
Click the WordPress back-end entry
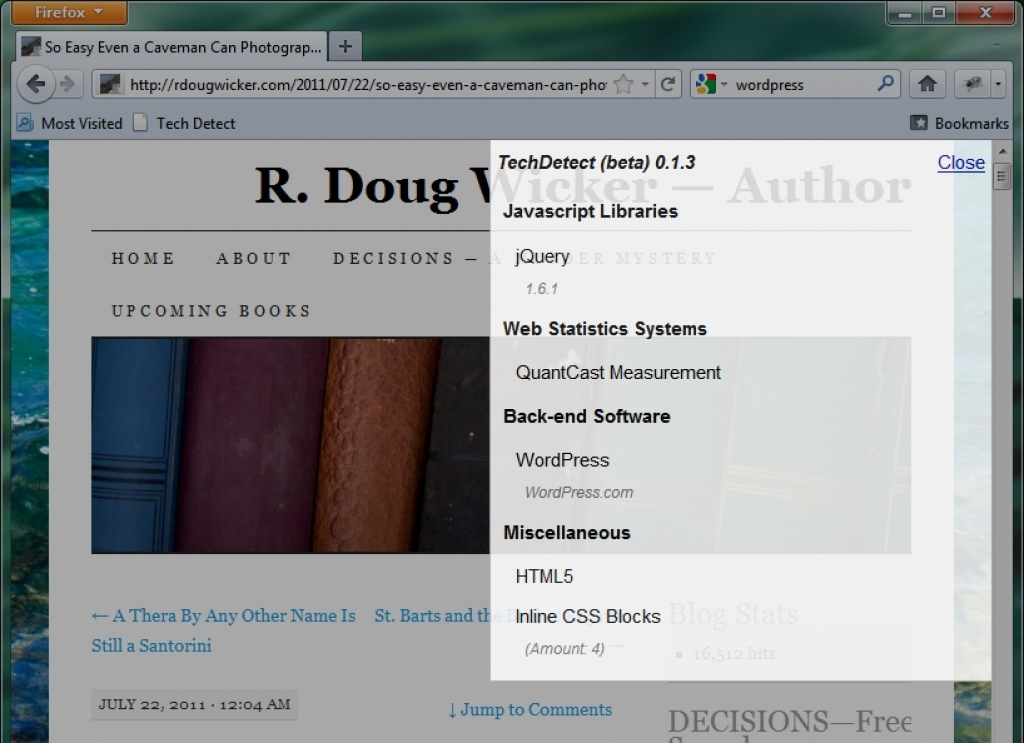click(x=562, y=460)
